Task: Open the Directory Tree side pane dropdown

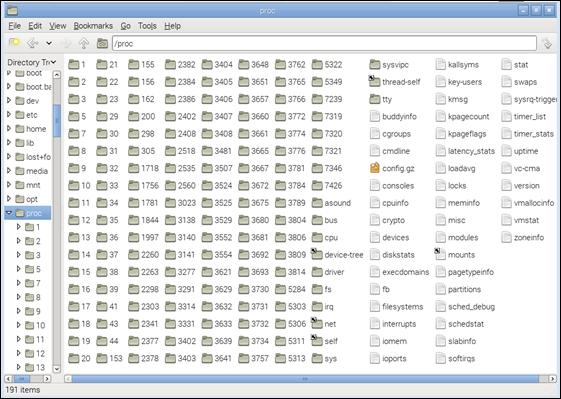Action: pyautogui.click(x=31, y=62)
